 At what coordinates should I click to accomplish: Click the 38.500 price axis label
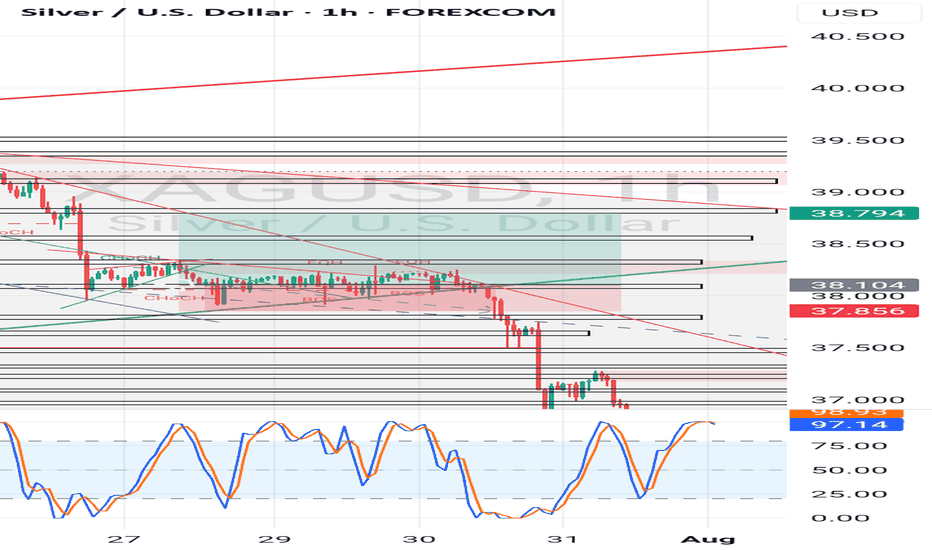[x=858, y=244]
